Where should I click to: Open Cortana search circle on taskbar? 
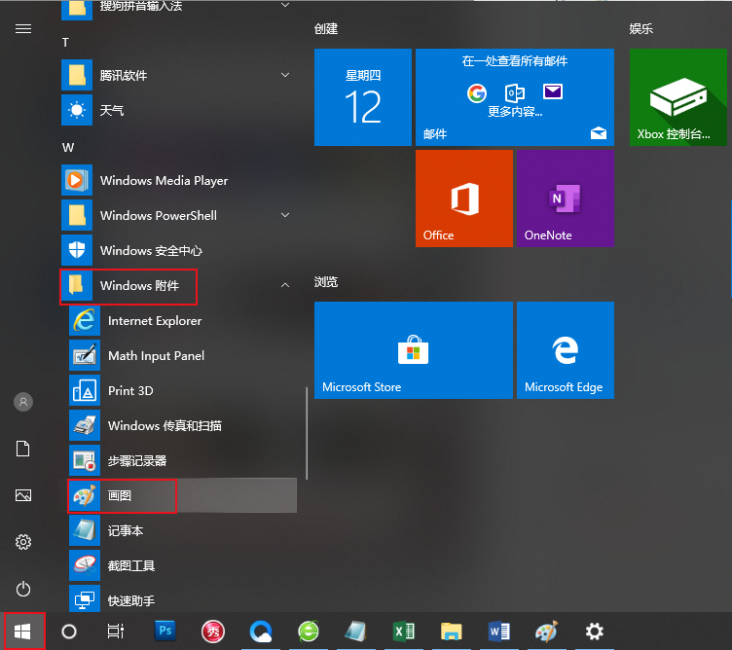pyautogui.click(x=69, y=632)
